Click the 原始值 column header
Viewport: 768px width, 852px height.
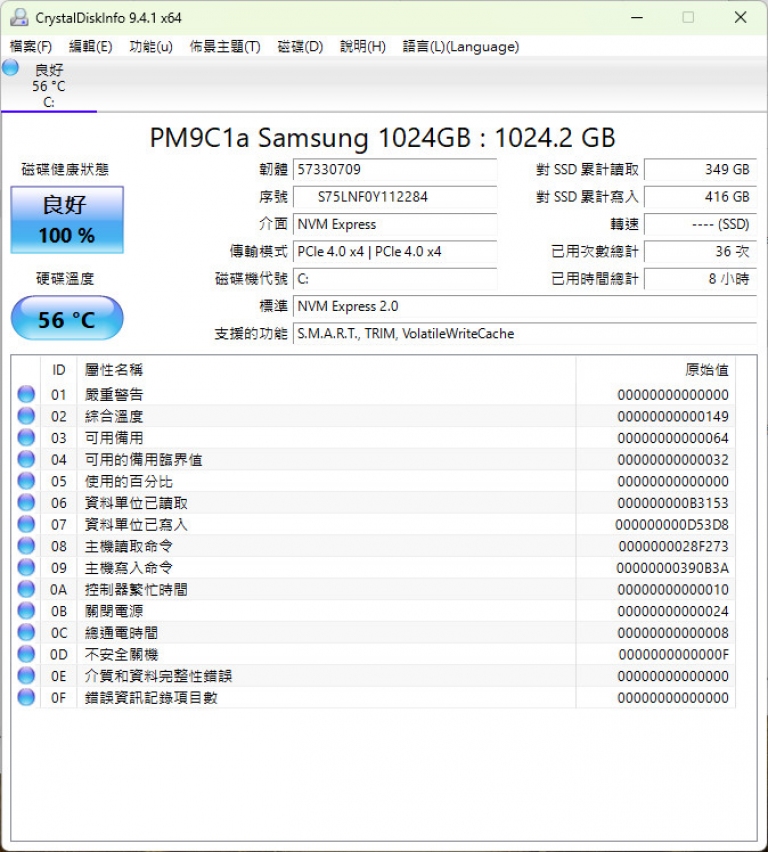(x=655, y=370)
